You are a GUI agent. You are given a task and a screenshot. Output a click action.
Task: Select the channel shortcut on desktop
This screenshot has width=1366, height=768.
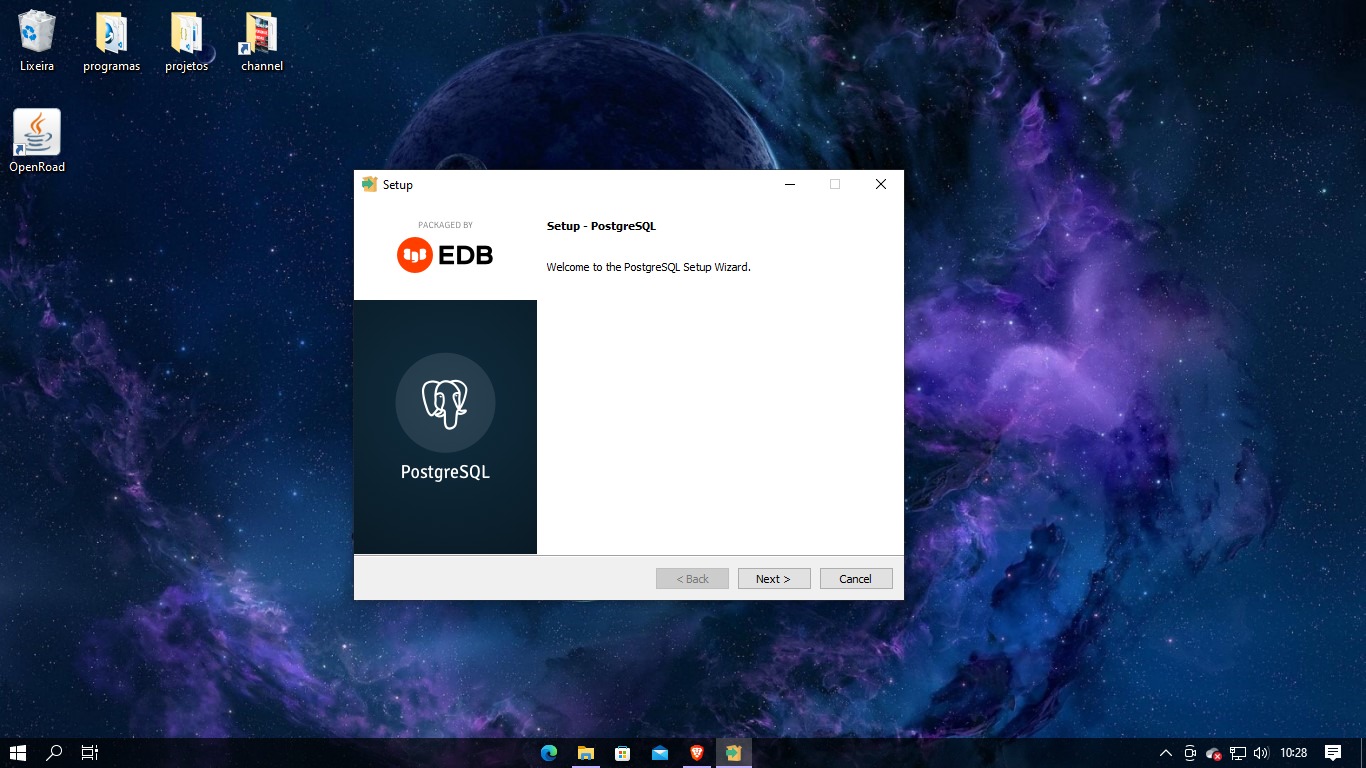261,41
